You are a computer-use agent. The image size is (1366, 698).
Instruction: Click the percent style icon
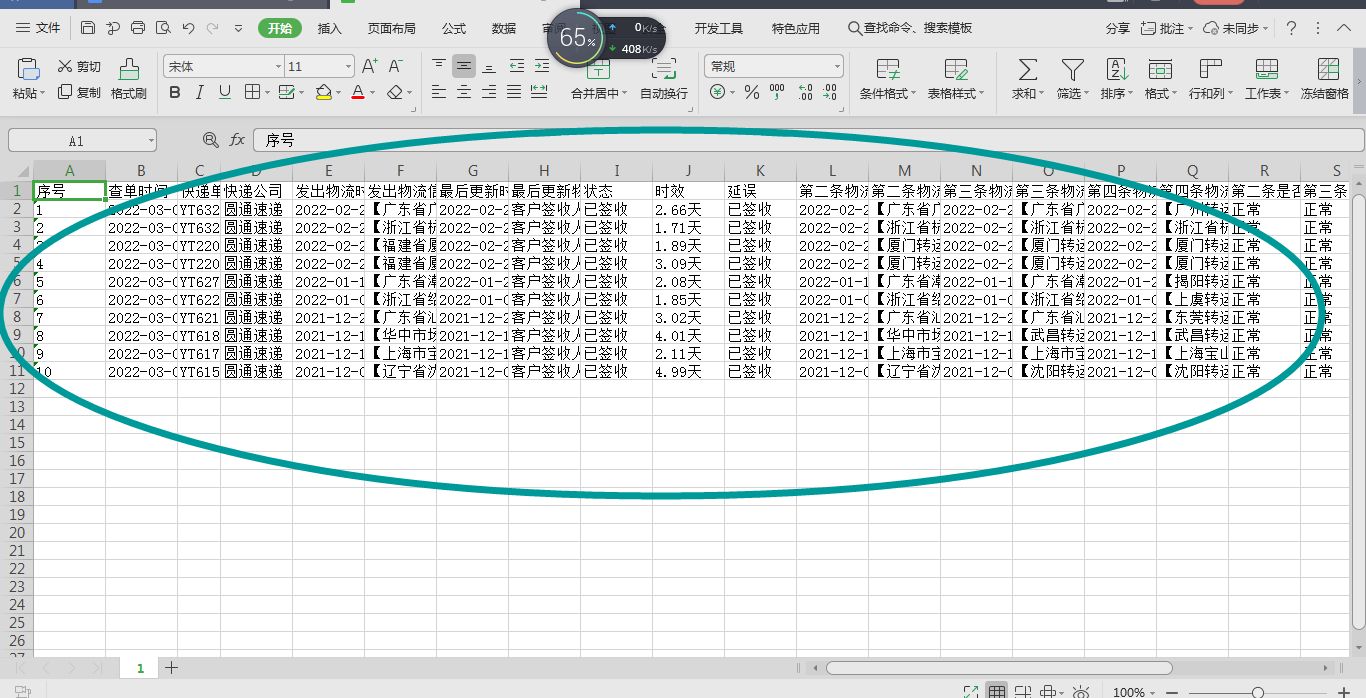point(750,93)
